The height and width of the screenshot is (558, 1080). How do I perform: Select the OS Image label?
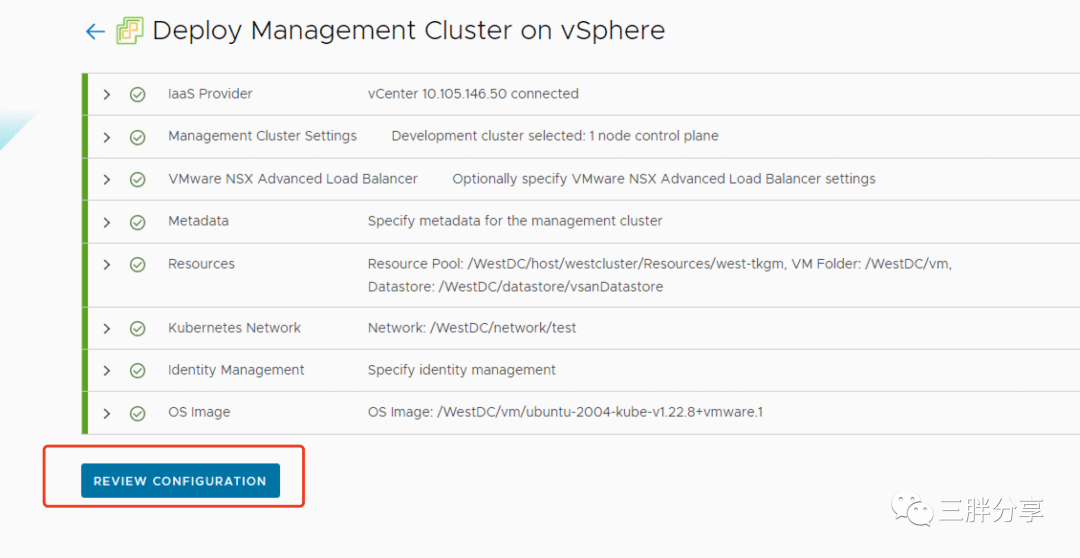coord(199,412)
